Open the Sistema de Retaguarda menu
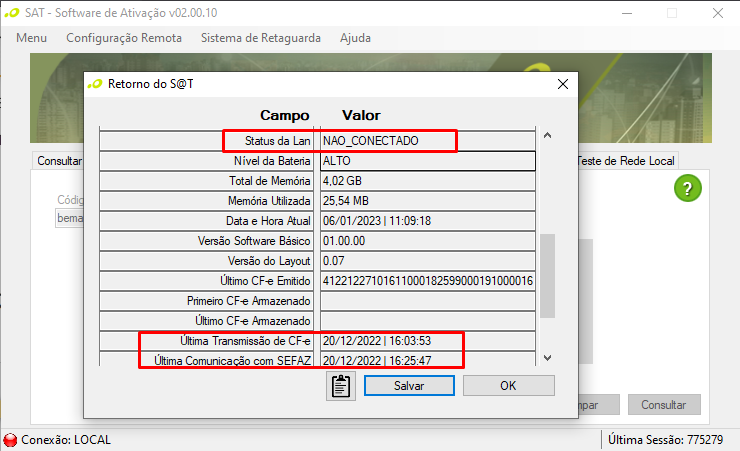The height and width of the screenshot is (451, 740). coord(261,38)
